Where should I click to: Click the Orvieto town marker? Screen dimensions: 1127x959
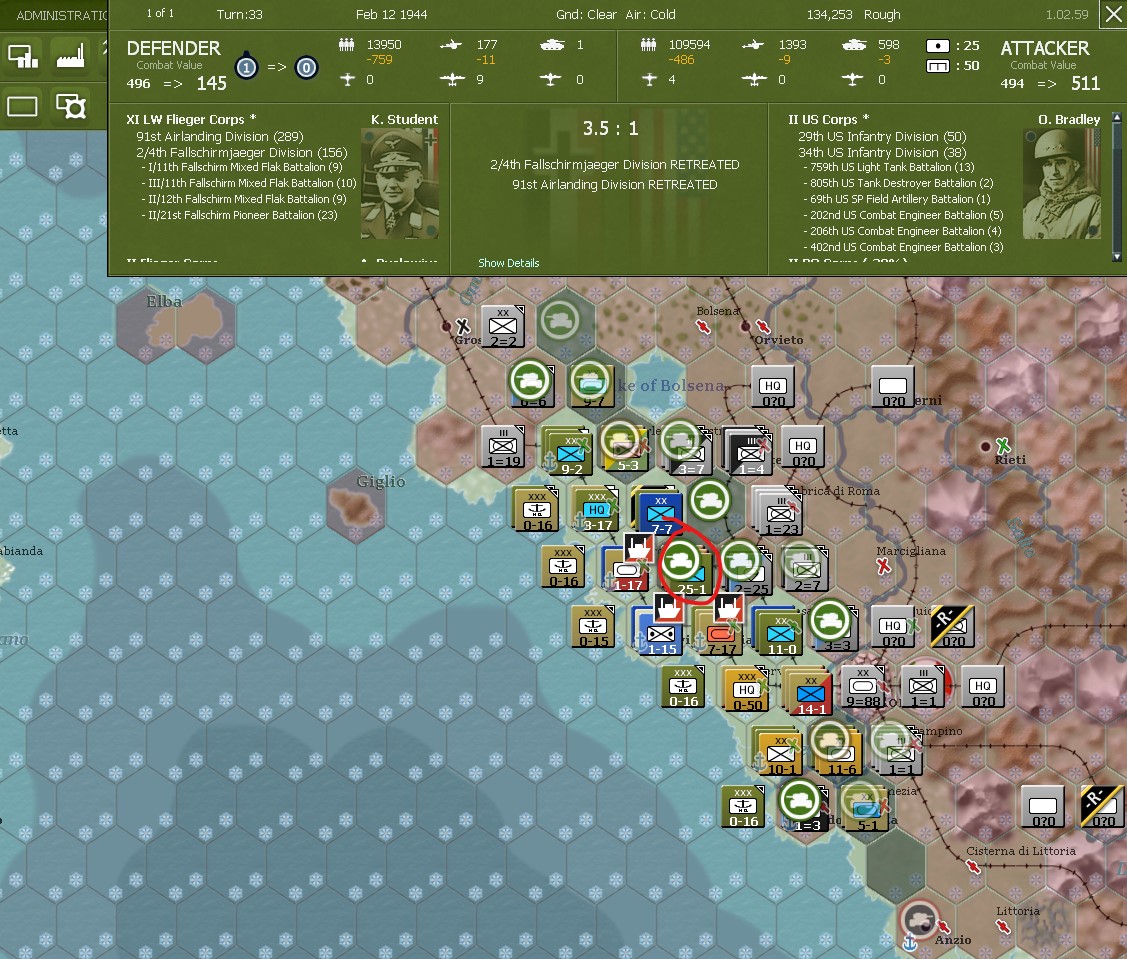pos(746,326)
